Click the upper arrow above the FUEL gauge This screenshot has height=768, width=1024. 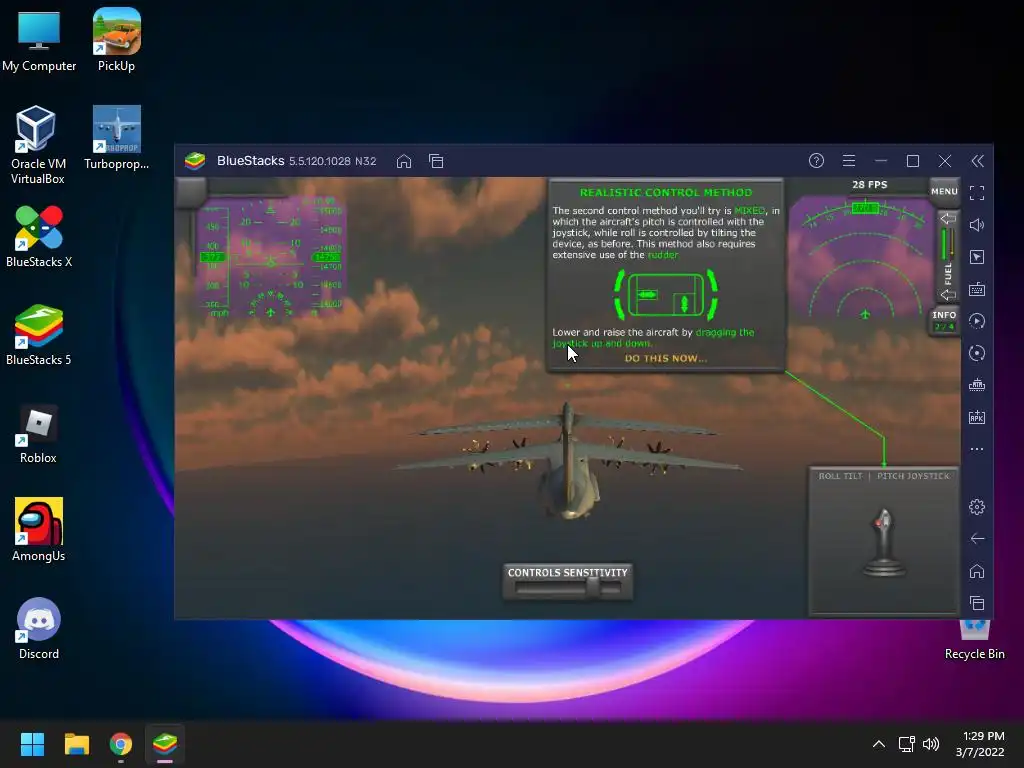pos(948,219)
